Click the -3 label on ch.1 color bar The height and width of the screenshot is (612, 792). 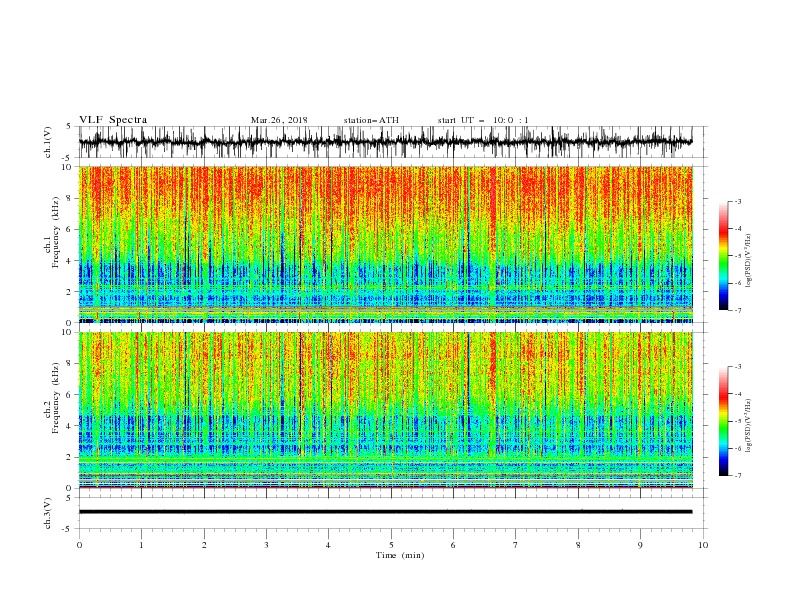click(x=737, y=201)
